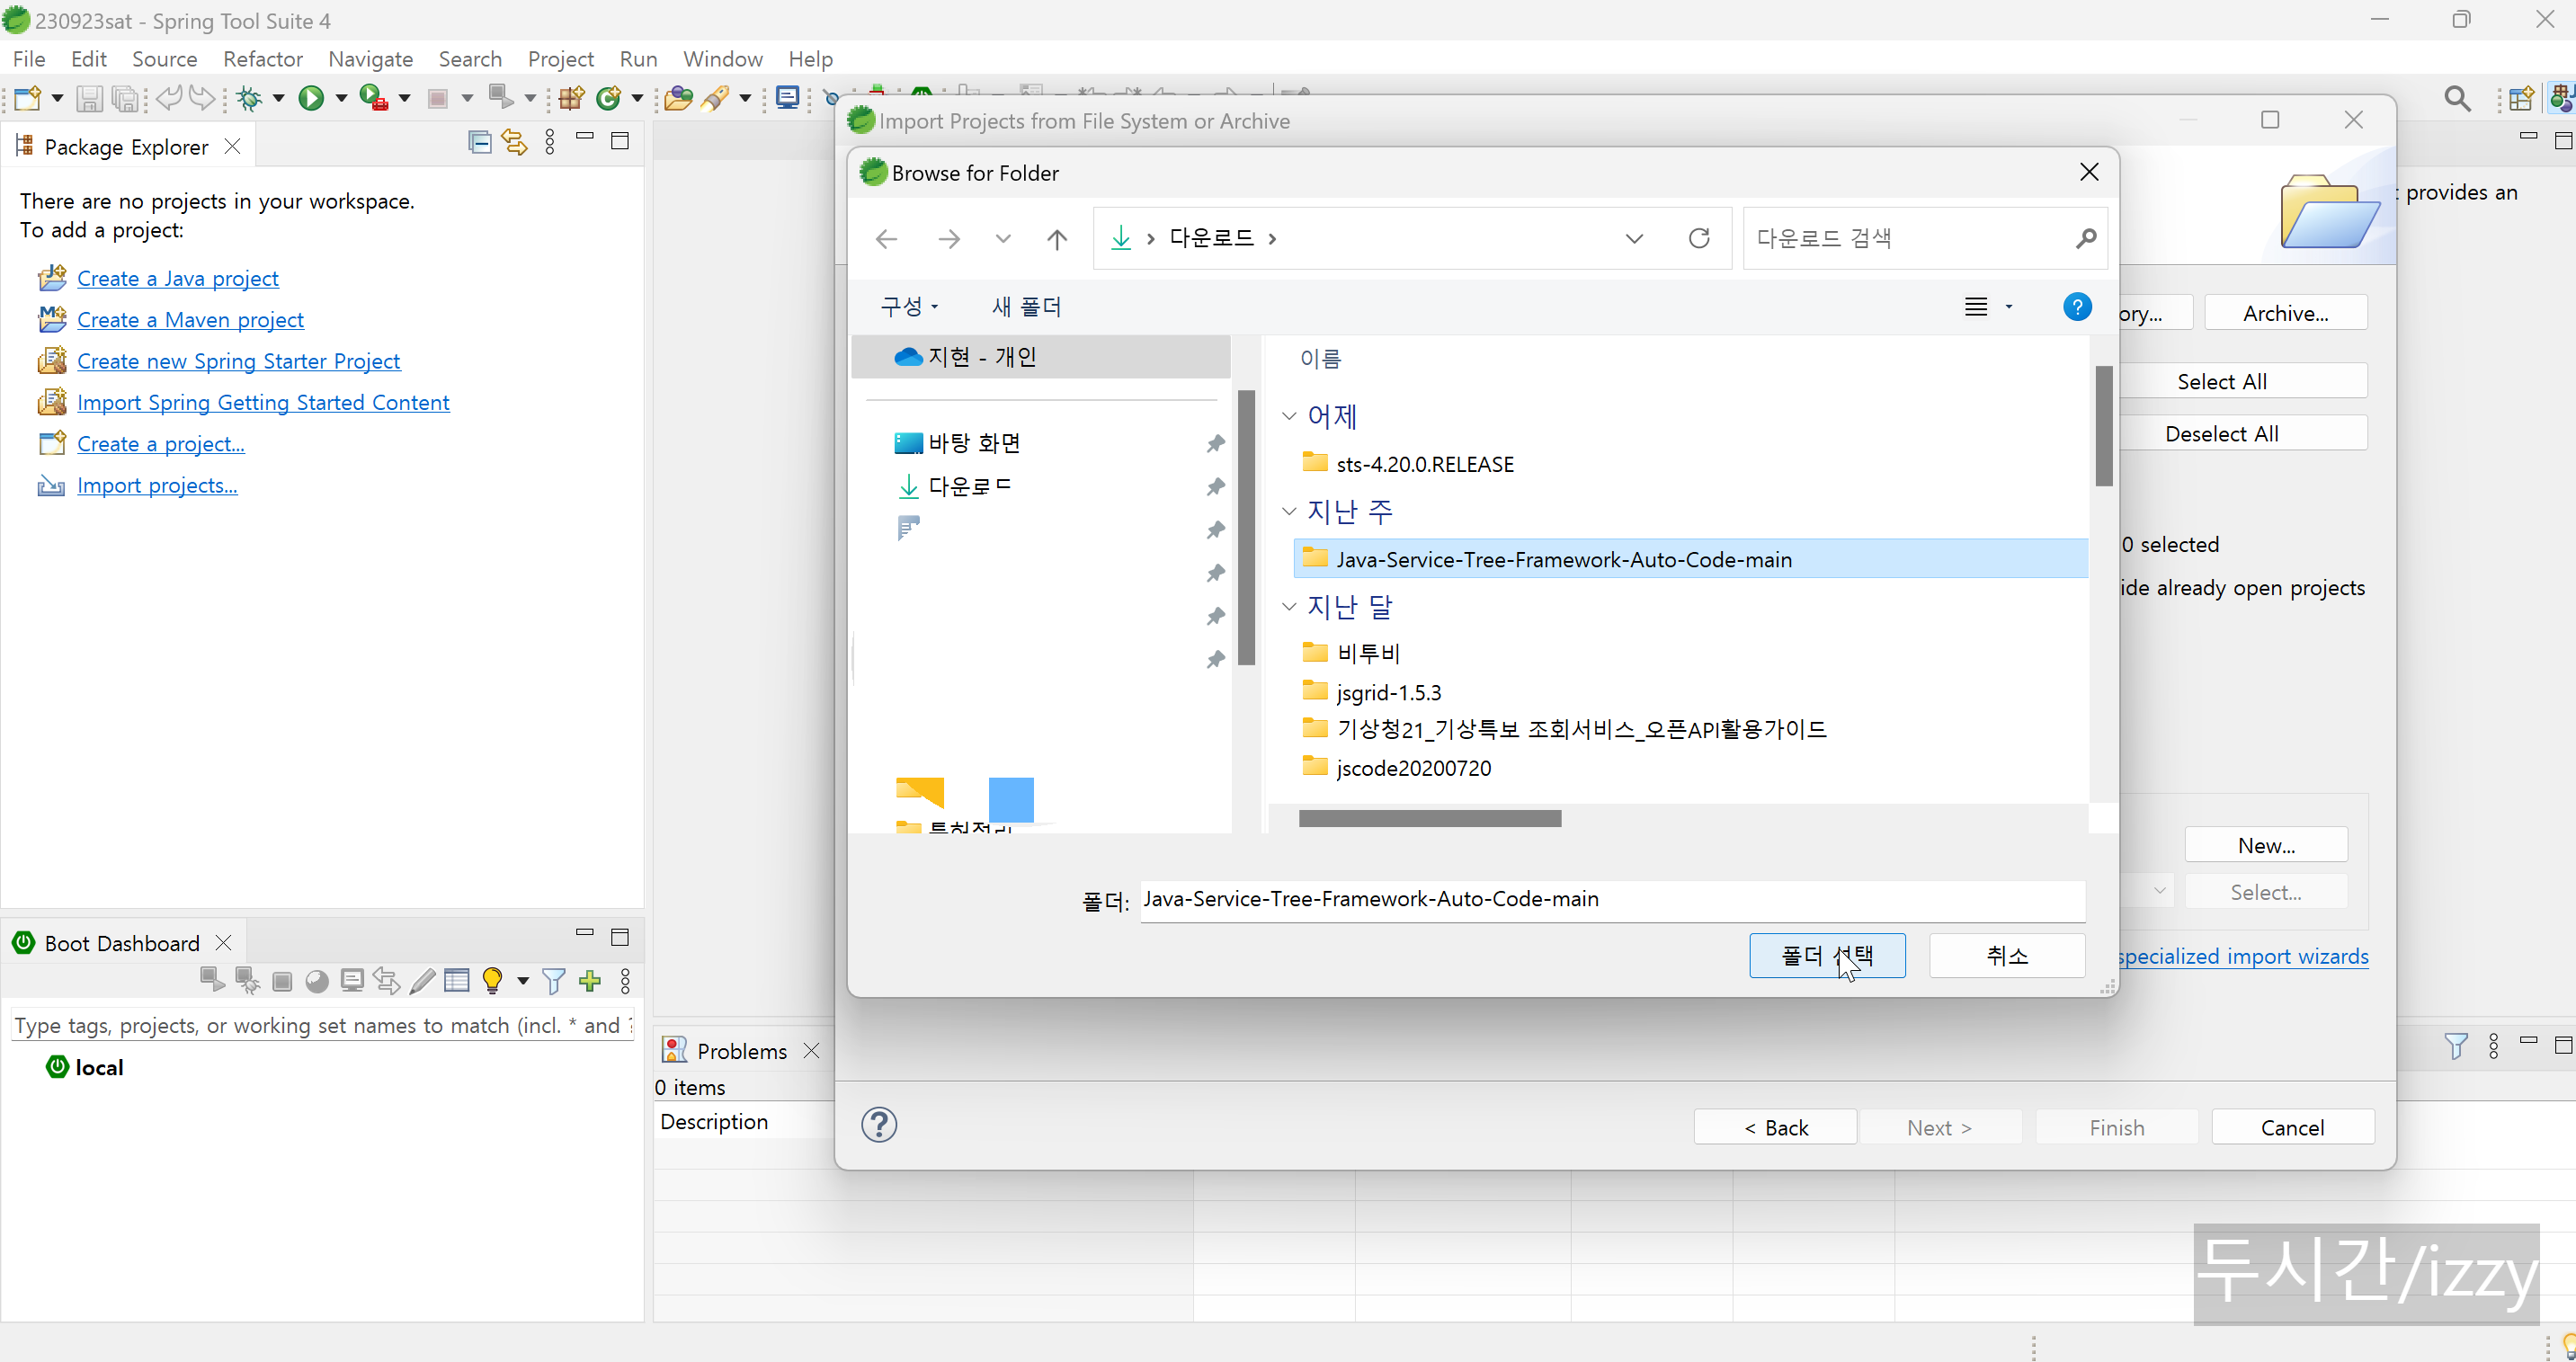This screenshot has width=2576, height=1362.
Task: Click the New Java Package toolbar icon
Action: pos(572,98)
